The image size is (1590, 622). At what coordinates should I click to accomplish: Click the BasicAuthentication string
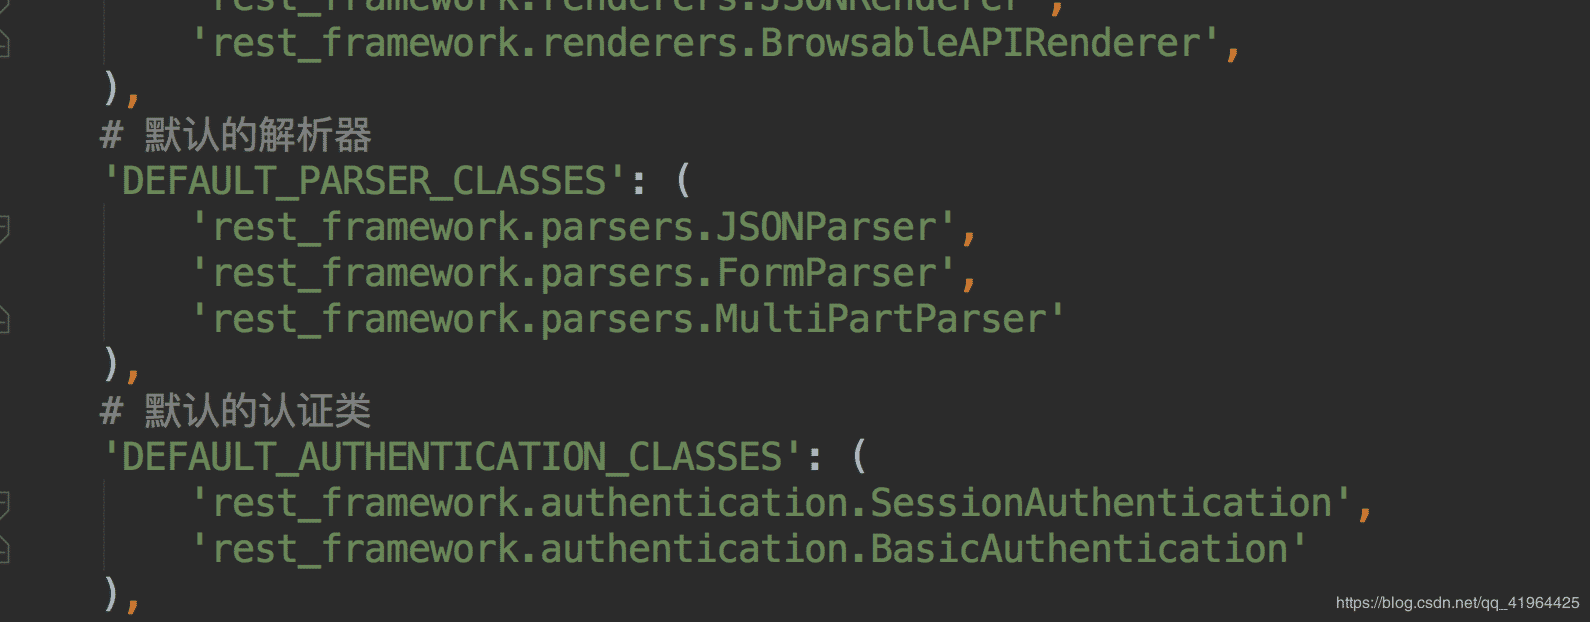[750, 550]
